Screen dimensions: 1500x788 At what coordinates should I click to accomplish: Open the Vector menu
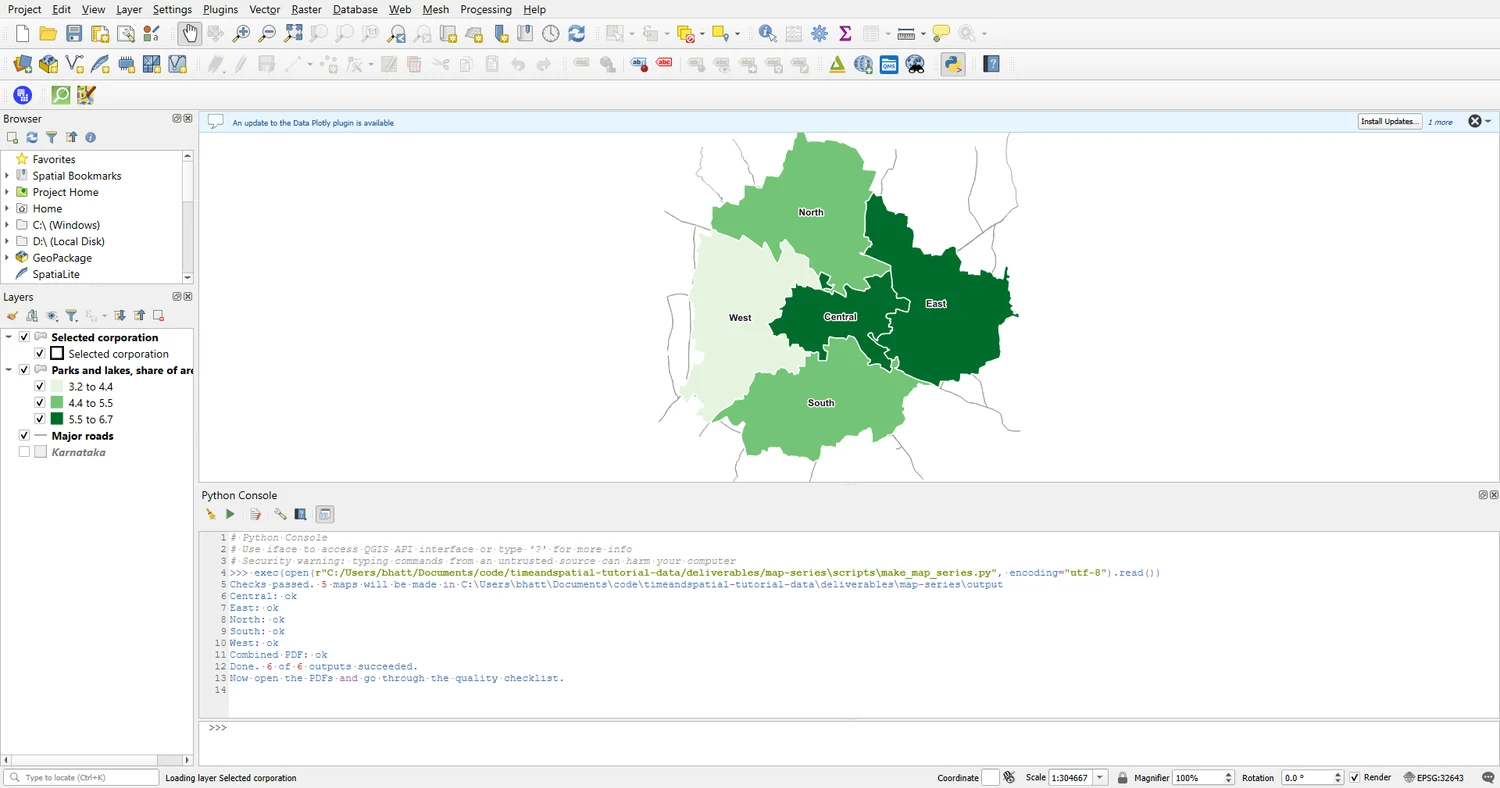[x=265, y=9]
